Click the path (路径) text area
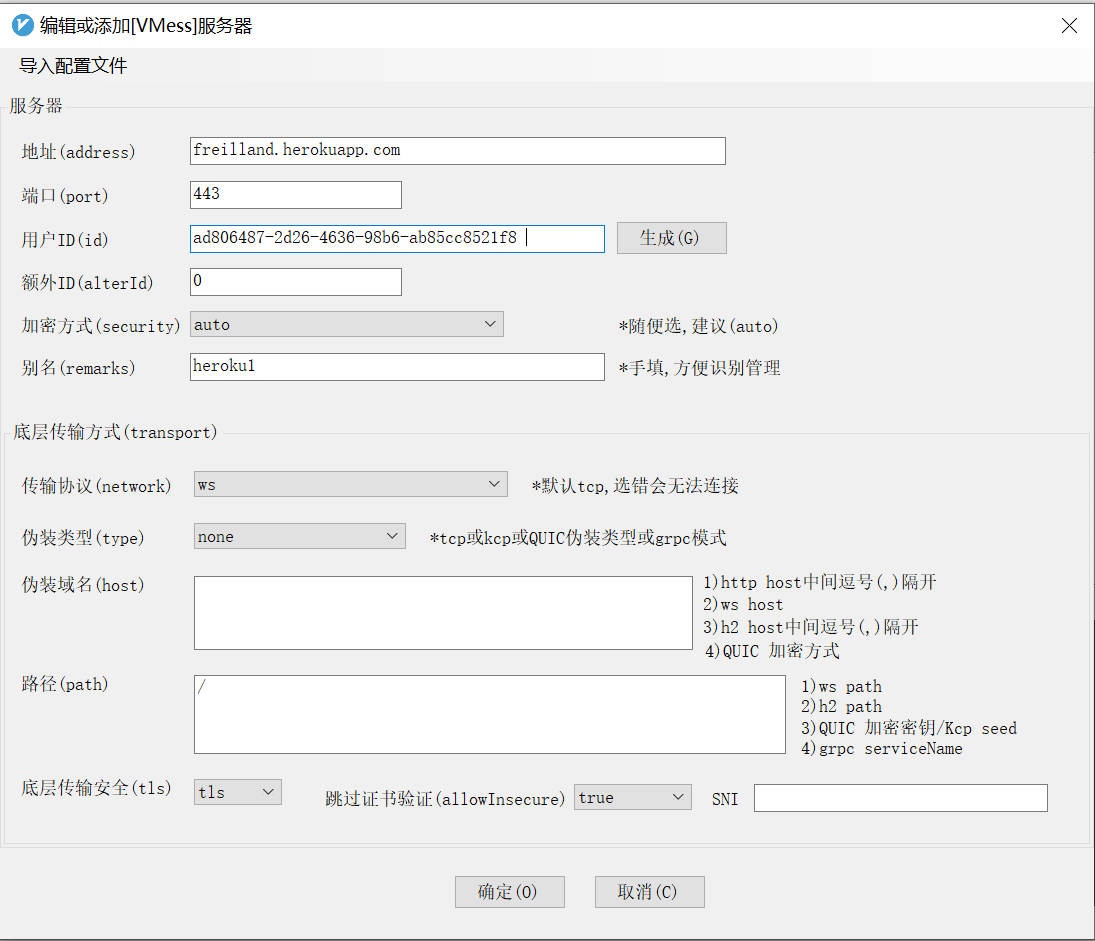 coord(489,714)
